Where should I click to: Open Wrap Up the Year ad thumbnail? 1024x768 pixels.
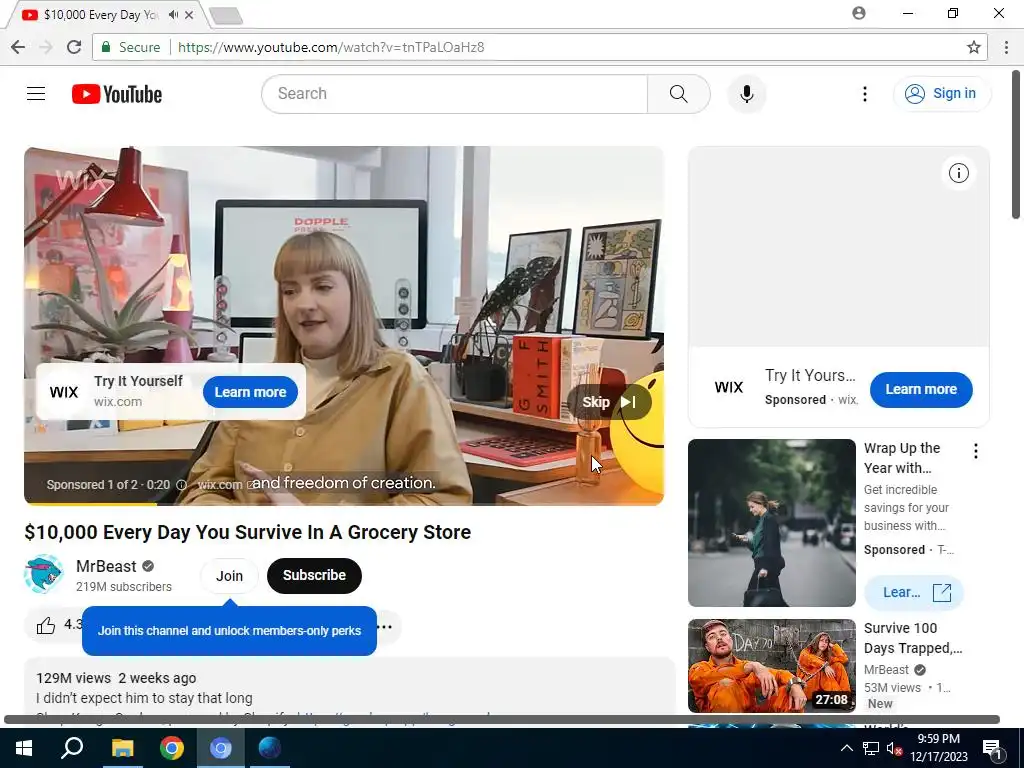771,523
